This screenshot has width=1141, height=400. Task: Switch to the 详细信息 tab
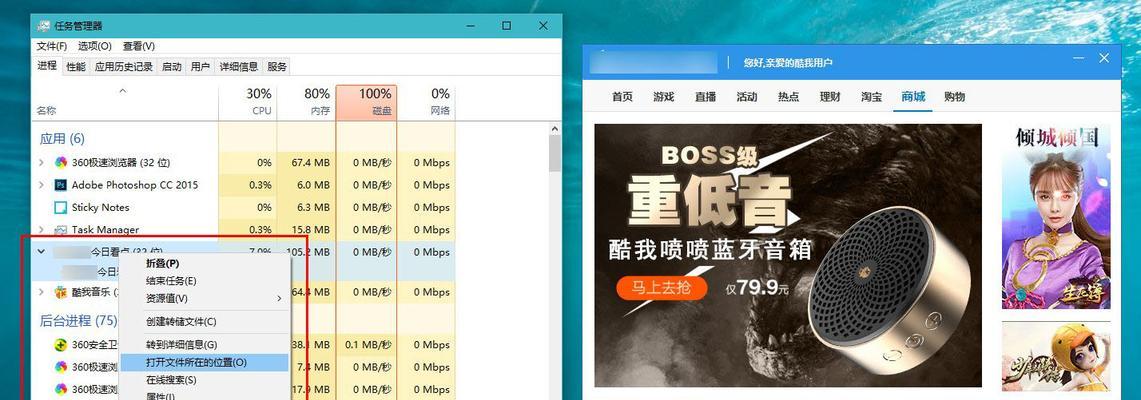click(239, 67)
